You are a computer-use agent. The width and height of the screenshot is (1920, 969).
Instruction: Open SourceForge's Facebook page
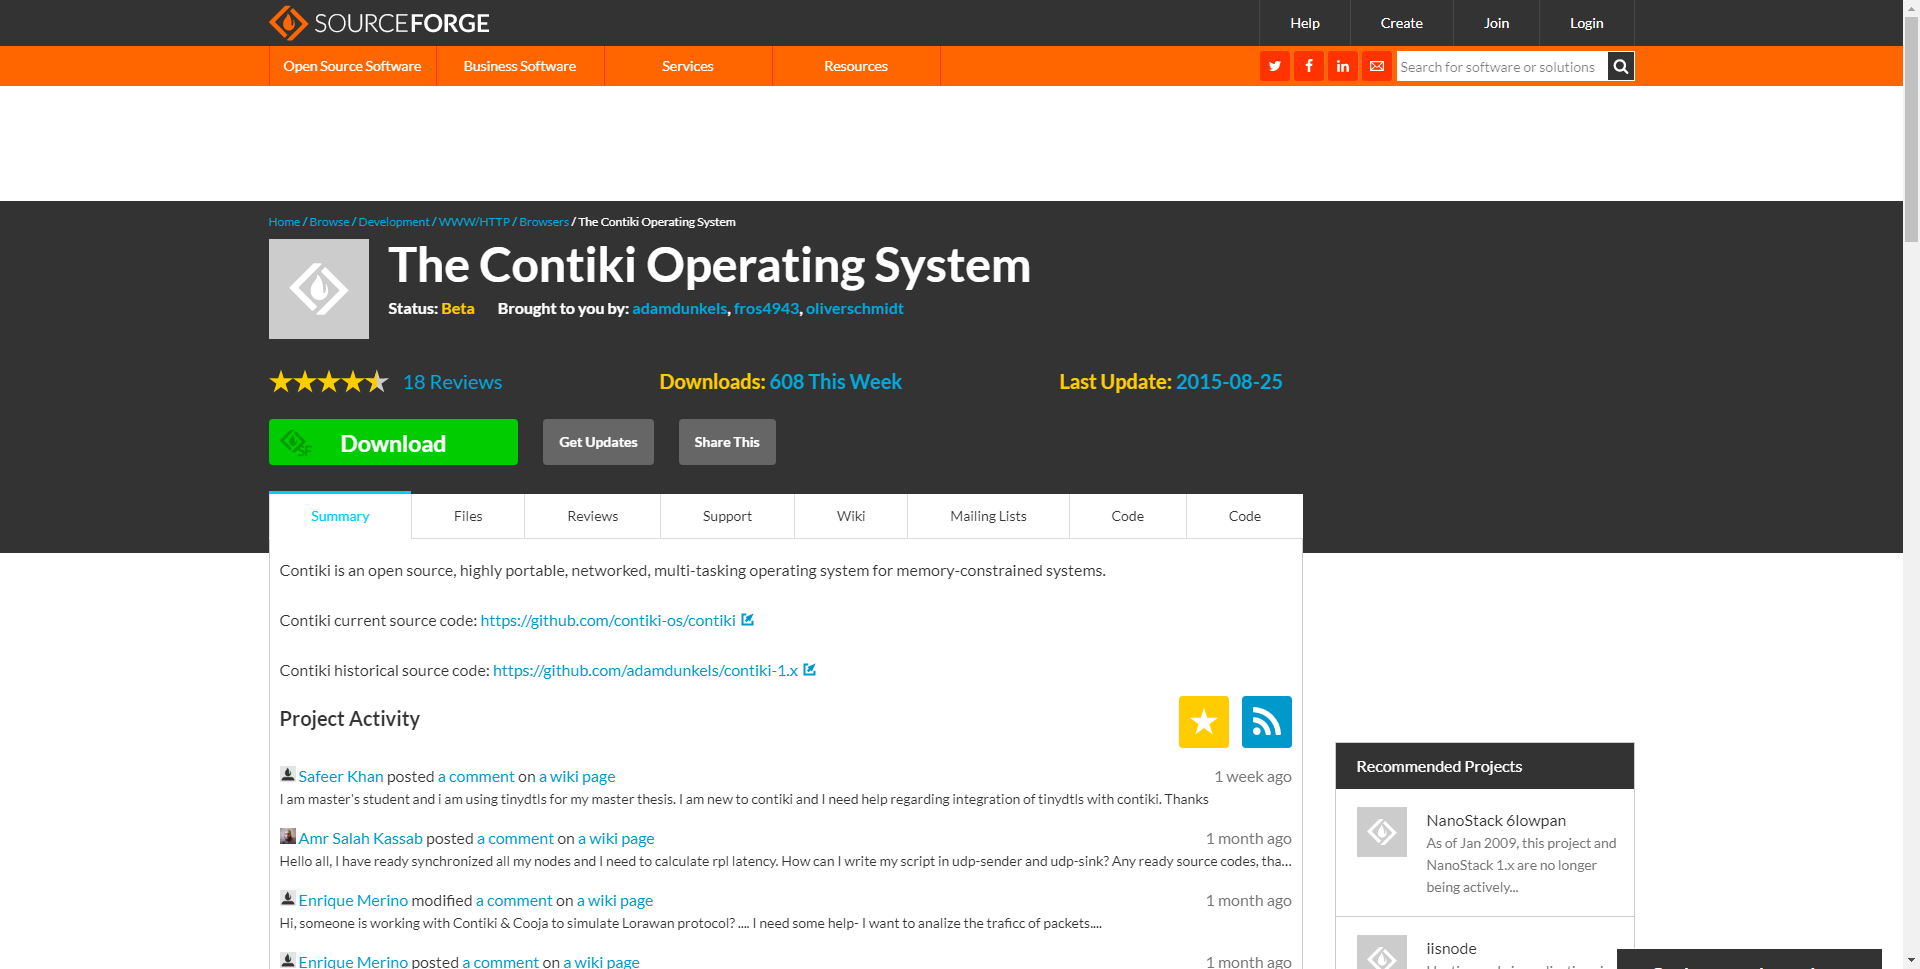(1308, 66)
